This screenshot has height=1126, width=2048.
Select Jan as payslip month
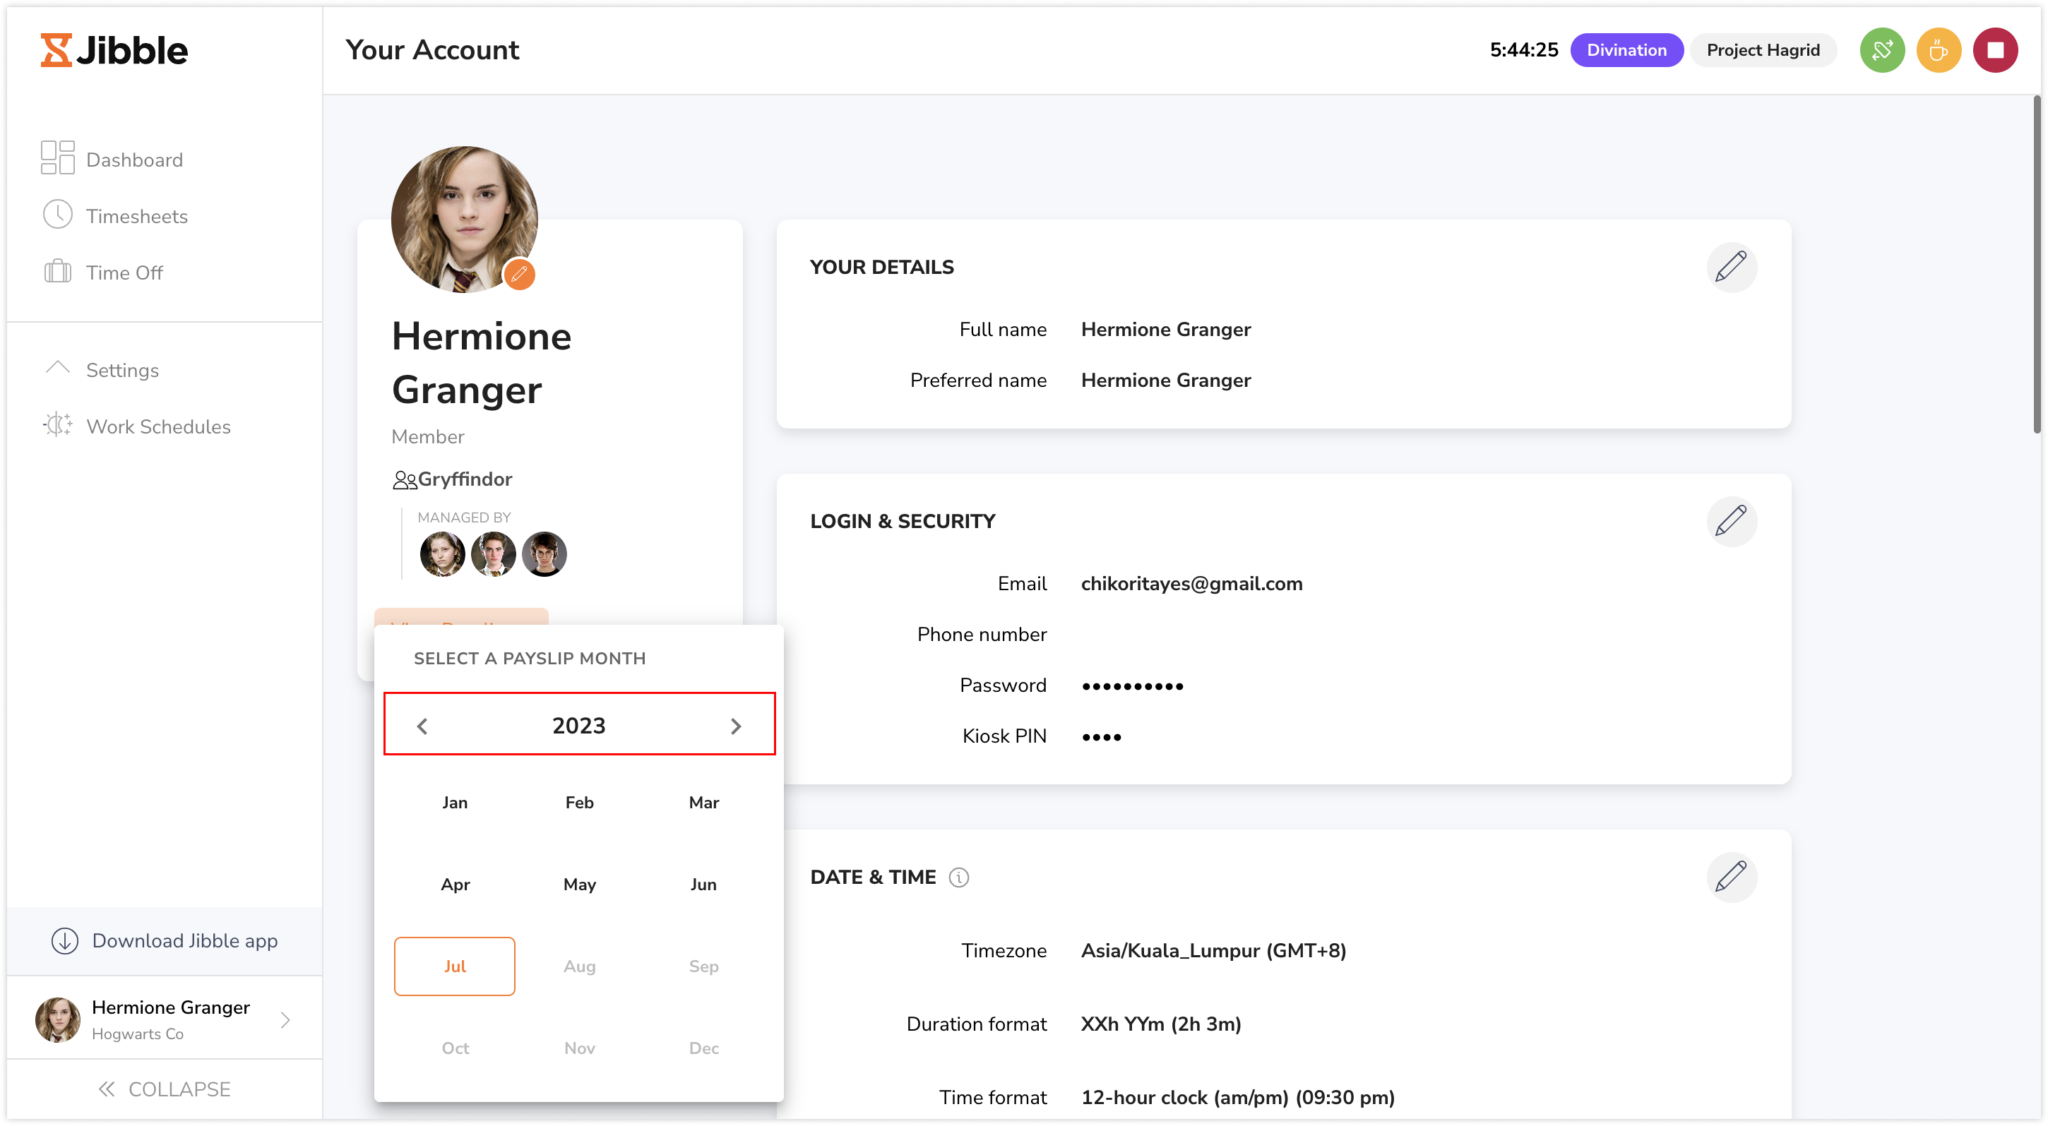454,802
